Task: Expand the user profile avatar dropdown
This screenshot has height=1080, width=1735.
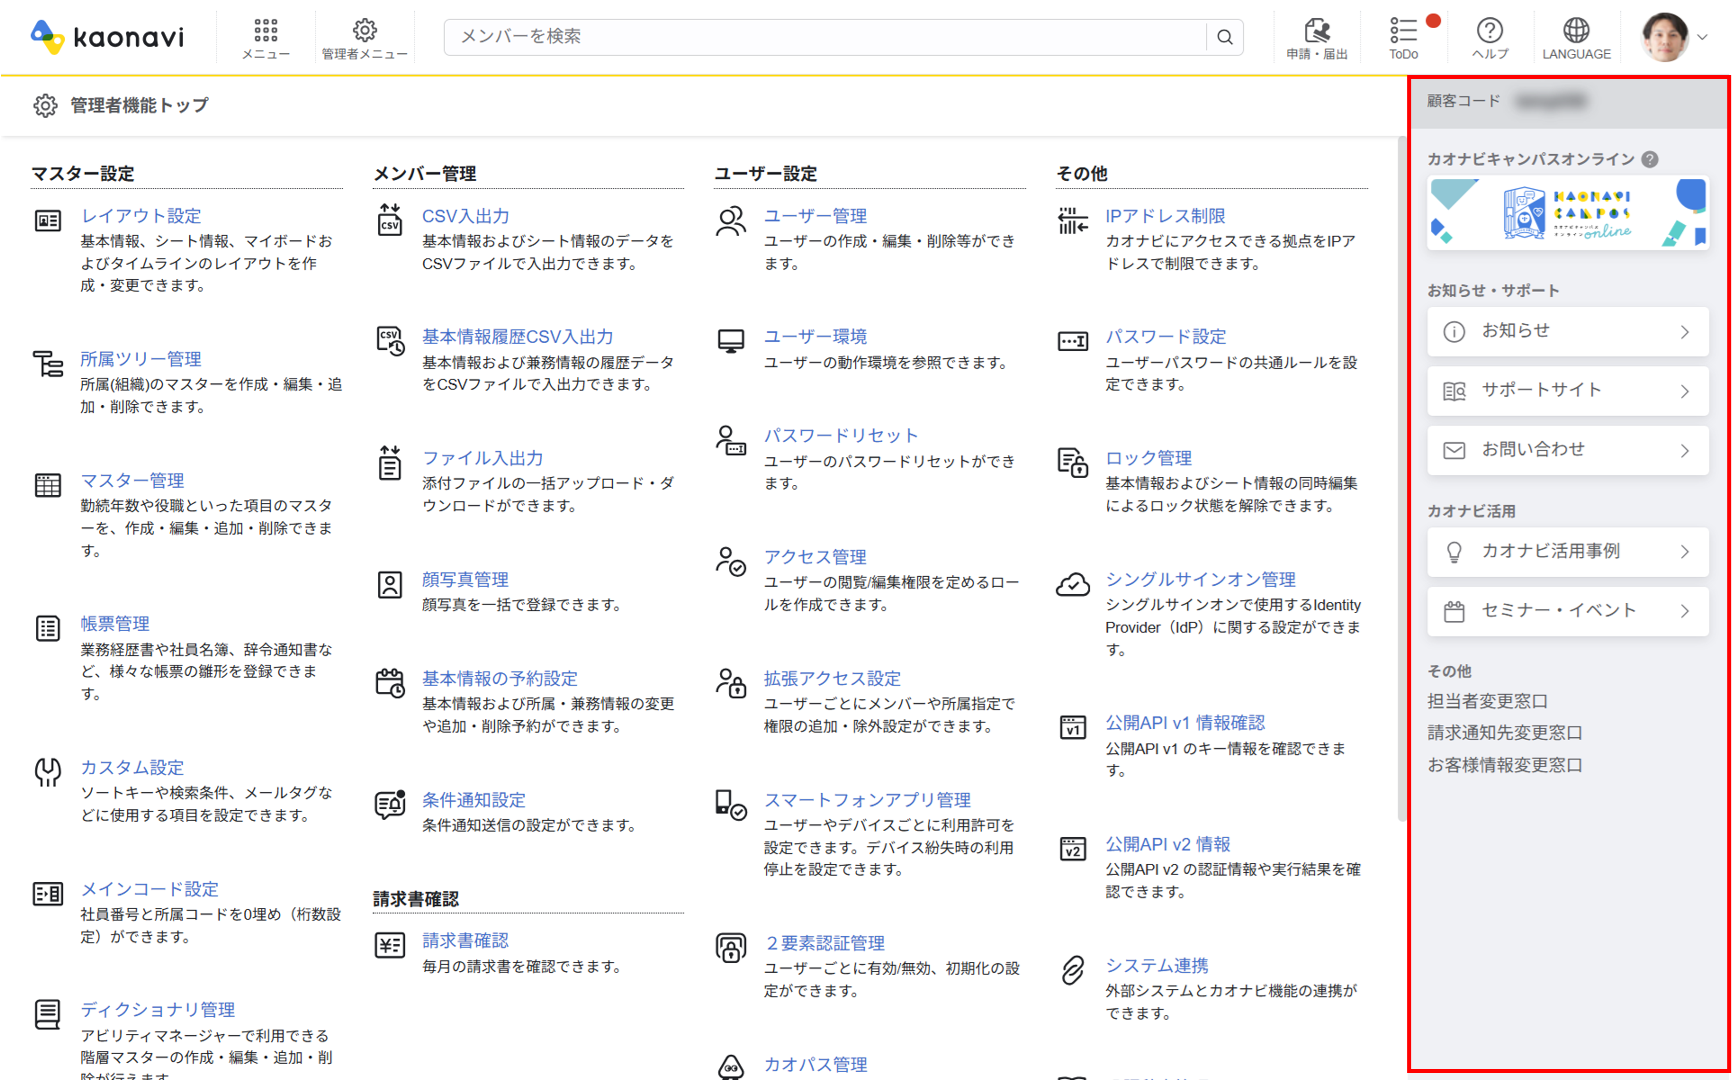Action: [x=1675, y=37]
